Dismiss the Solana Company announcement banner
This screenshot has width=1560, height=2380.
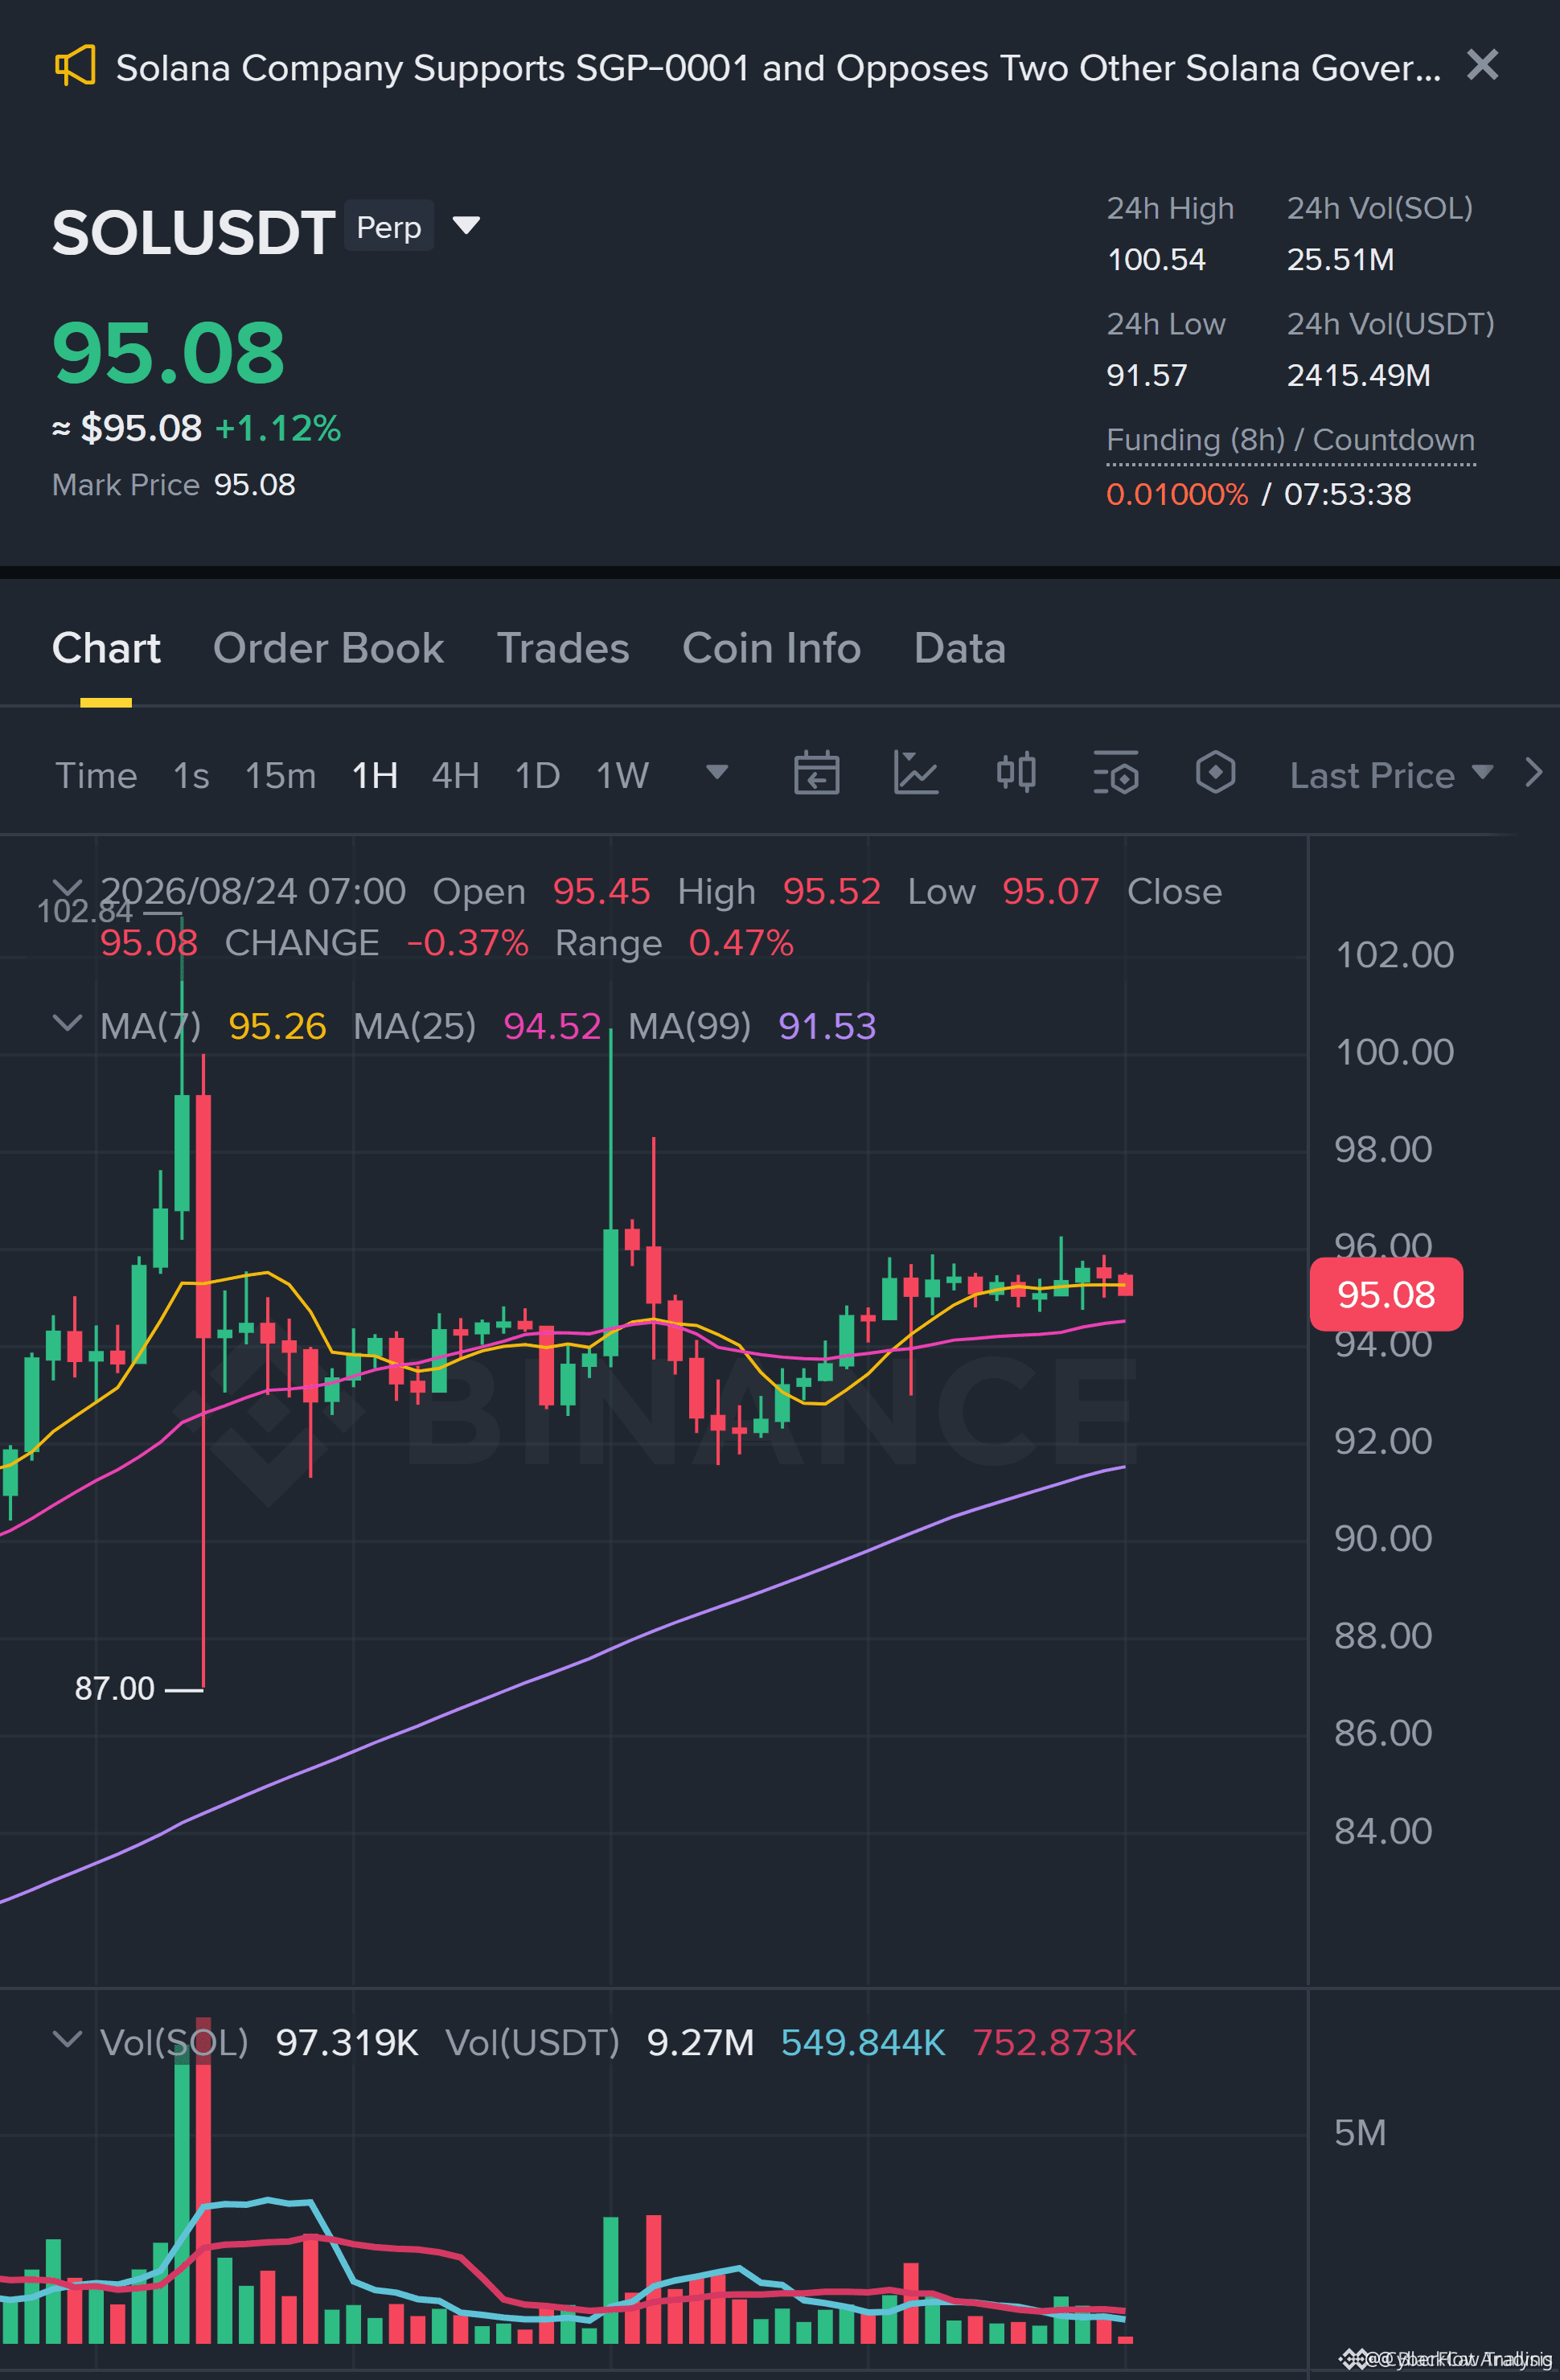point(1482,65)
